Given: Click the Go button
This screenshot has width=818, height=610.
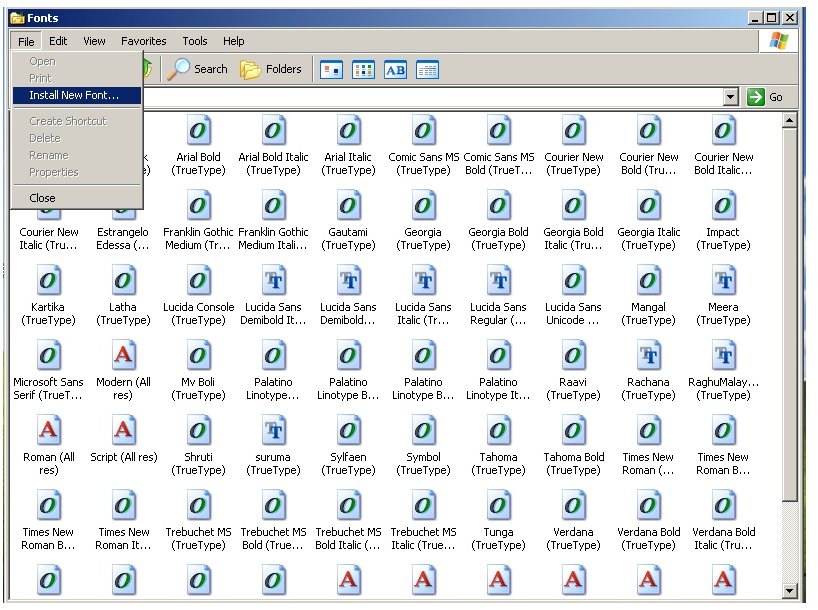Looking at the screenshot, I should coord(765,97).
